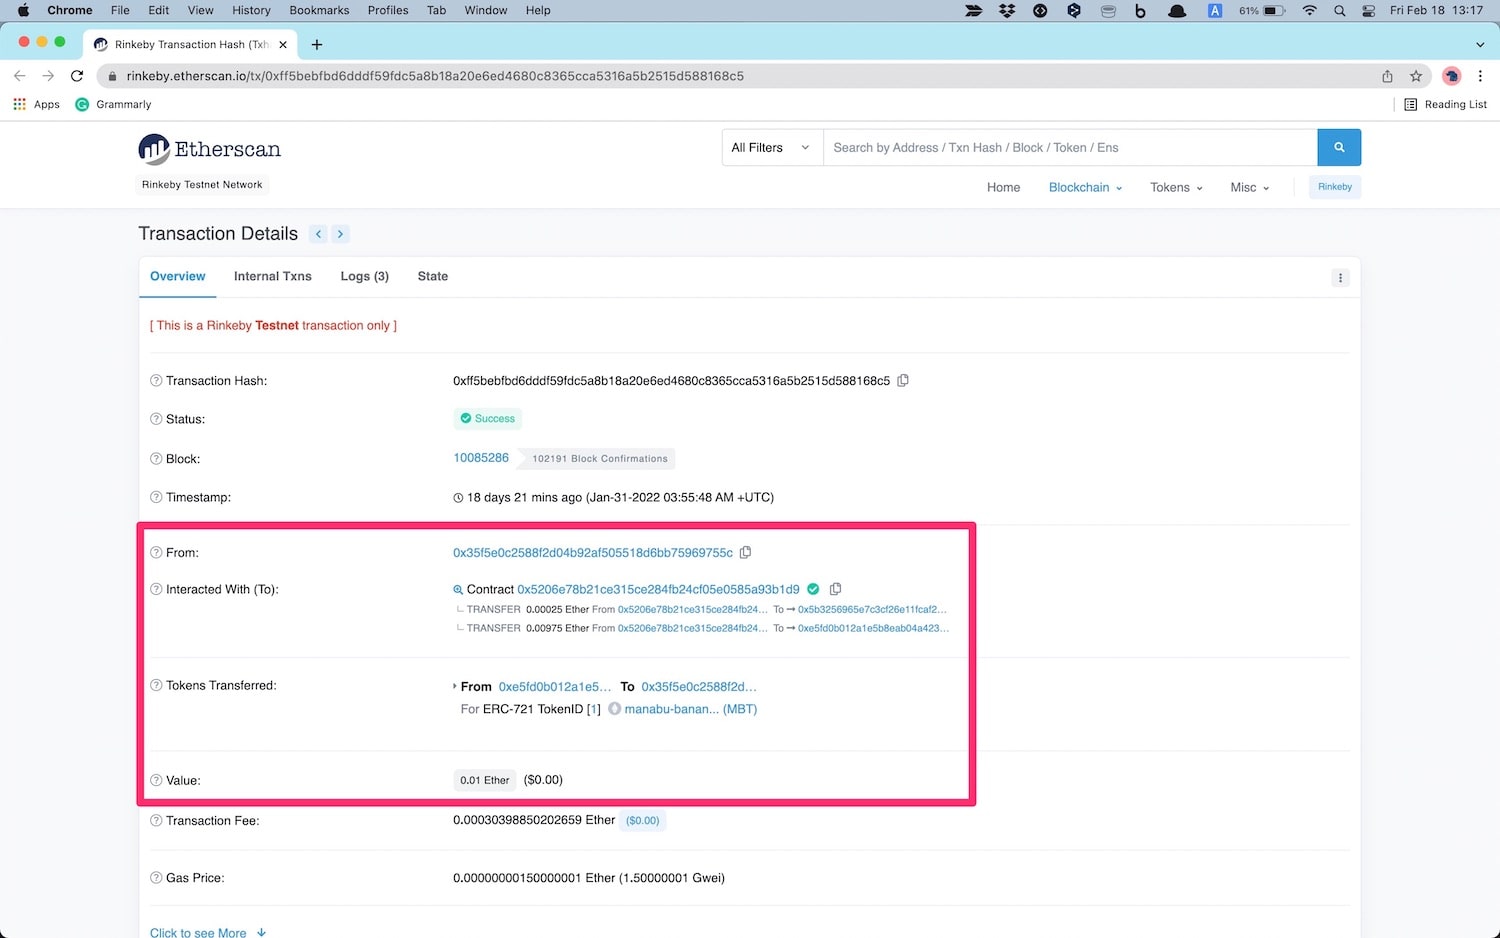Click the Success status badge
Viewport: 1500px width, 938px height.
(487, 419)
